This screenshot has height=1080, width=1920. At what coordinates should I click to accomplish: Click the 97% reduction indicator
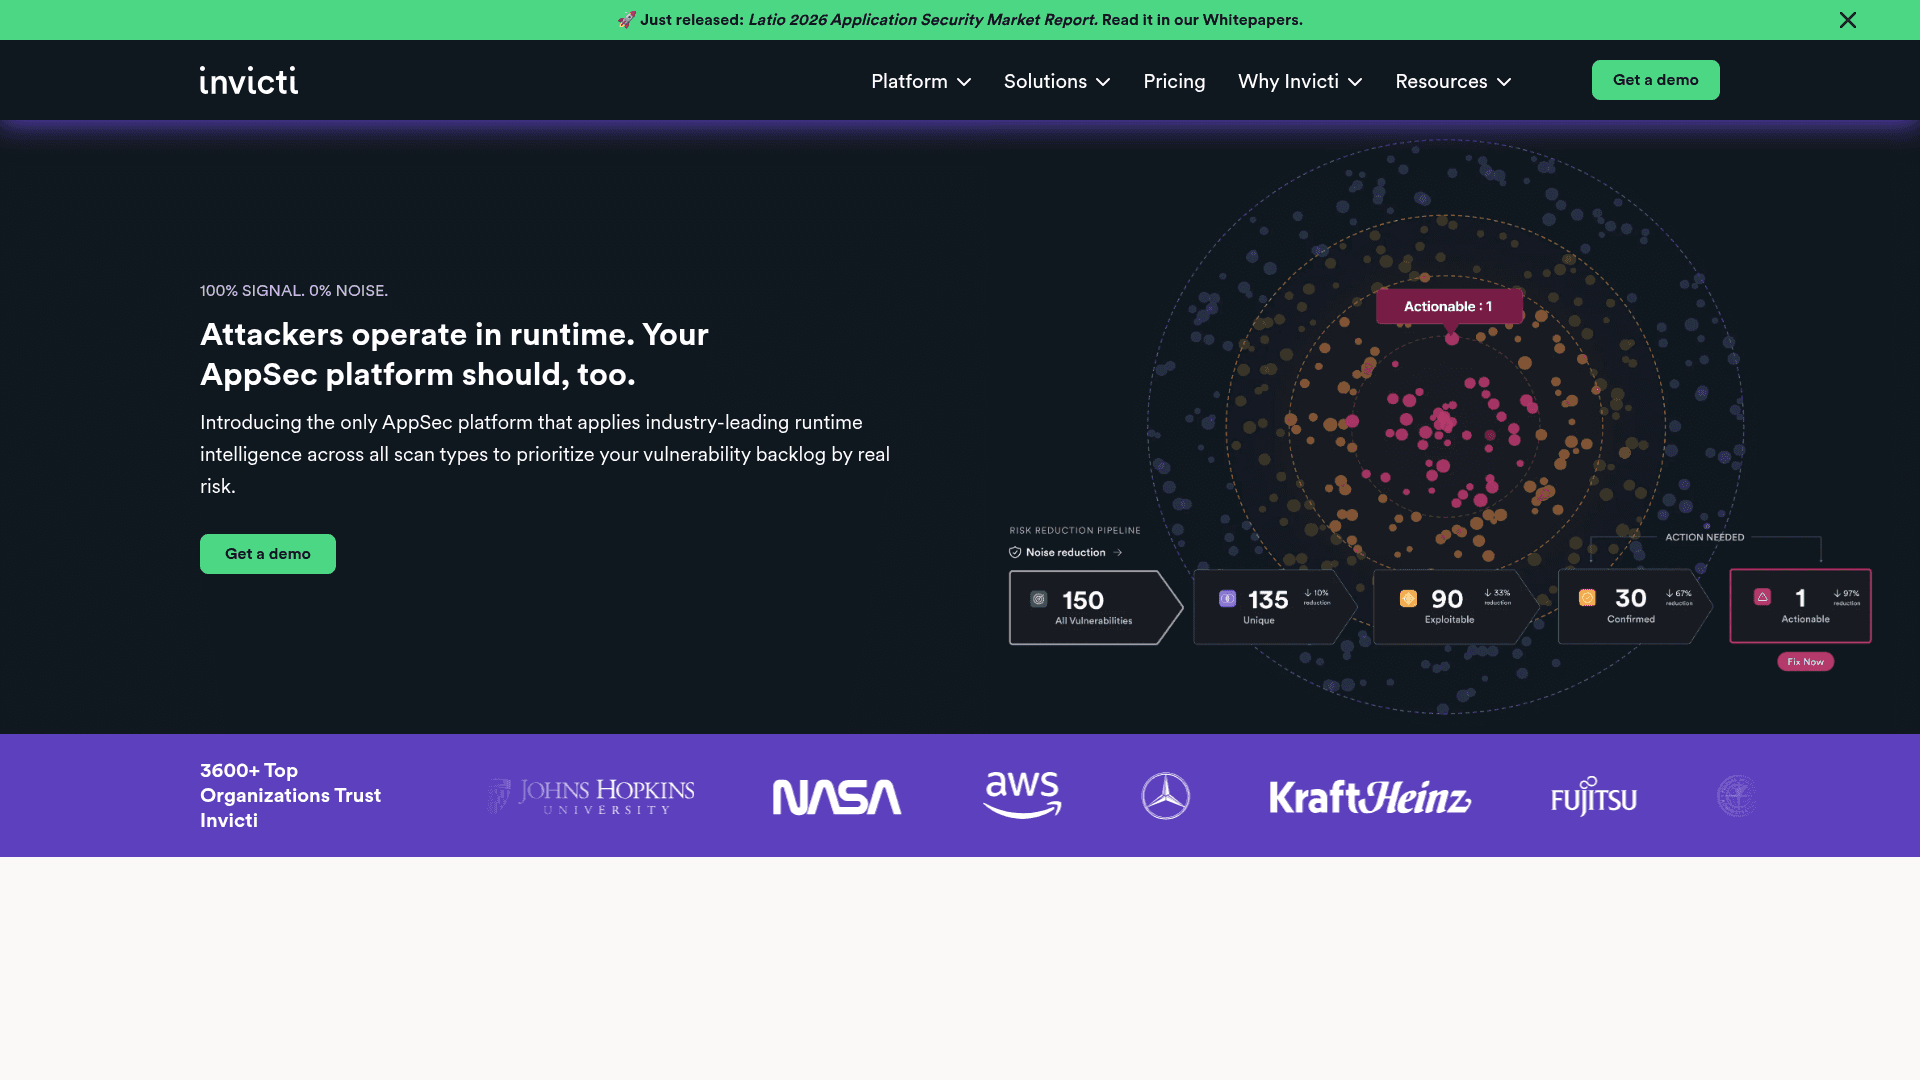pos(1847,597)
